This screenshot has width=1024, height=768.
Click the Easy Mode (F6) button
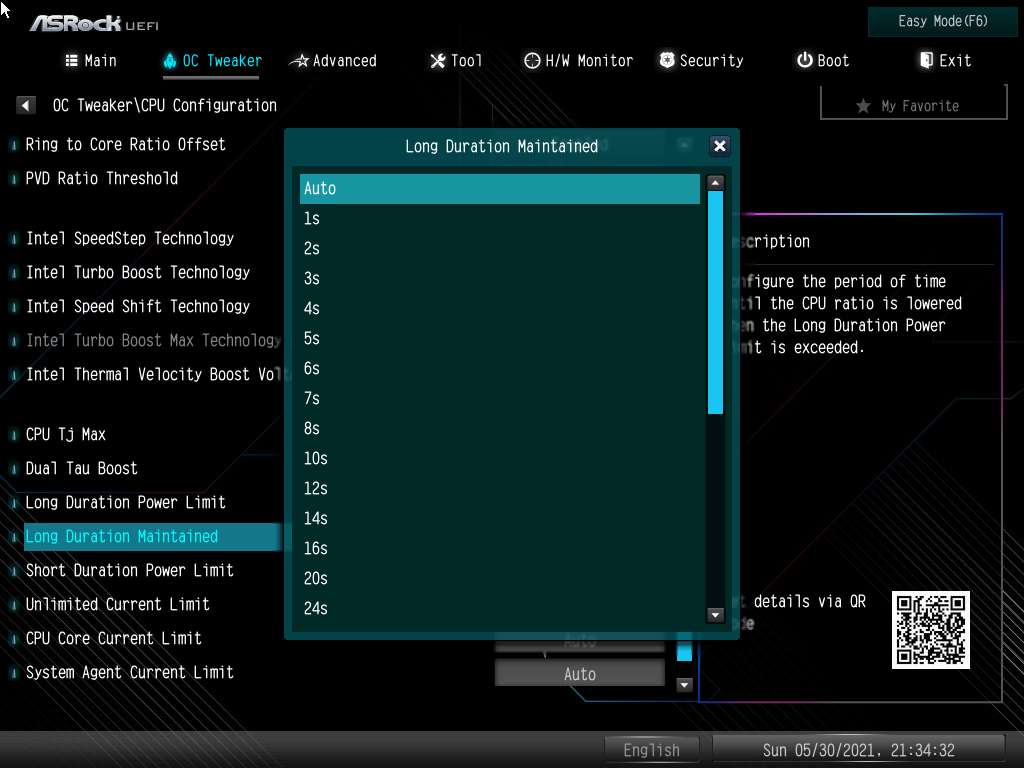942,22
